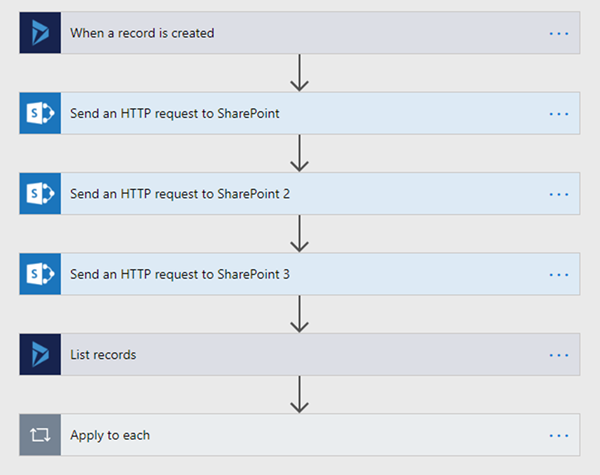Image resolution: width=600 pixels, height=475 pixels.
Task: Click the SharePoint icon on HTTP request 2
Action: 40,193
